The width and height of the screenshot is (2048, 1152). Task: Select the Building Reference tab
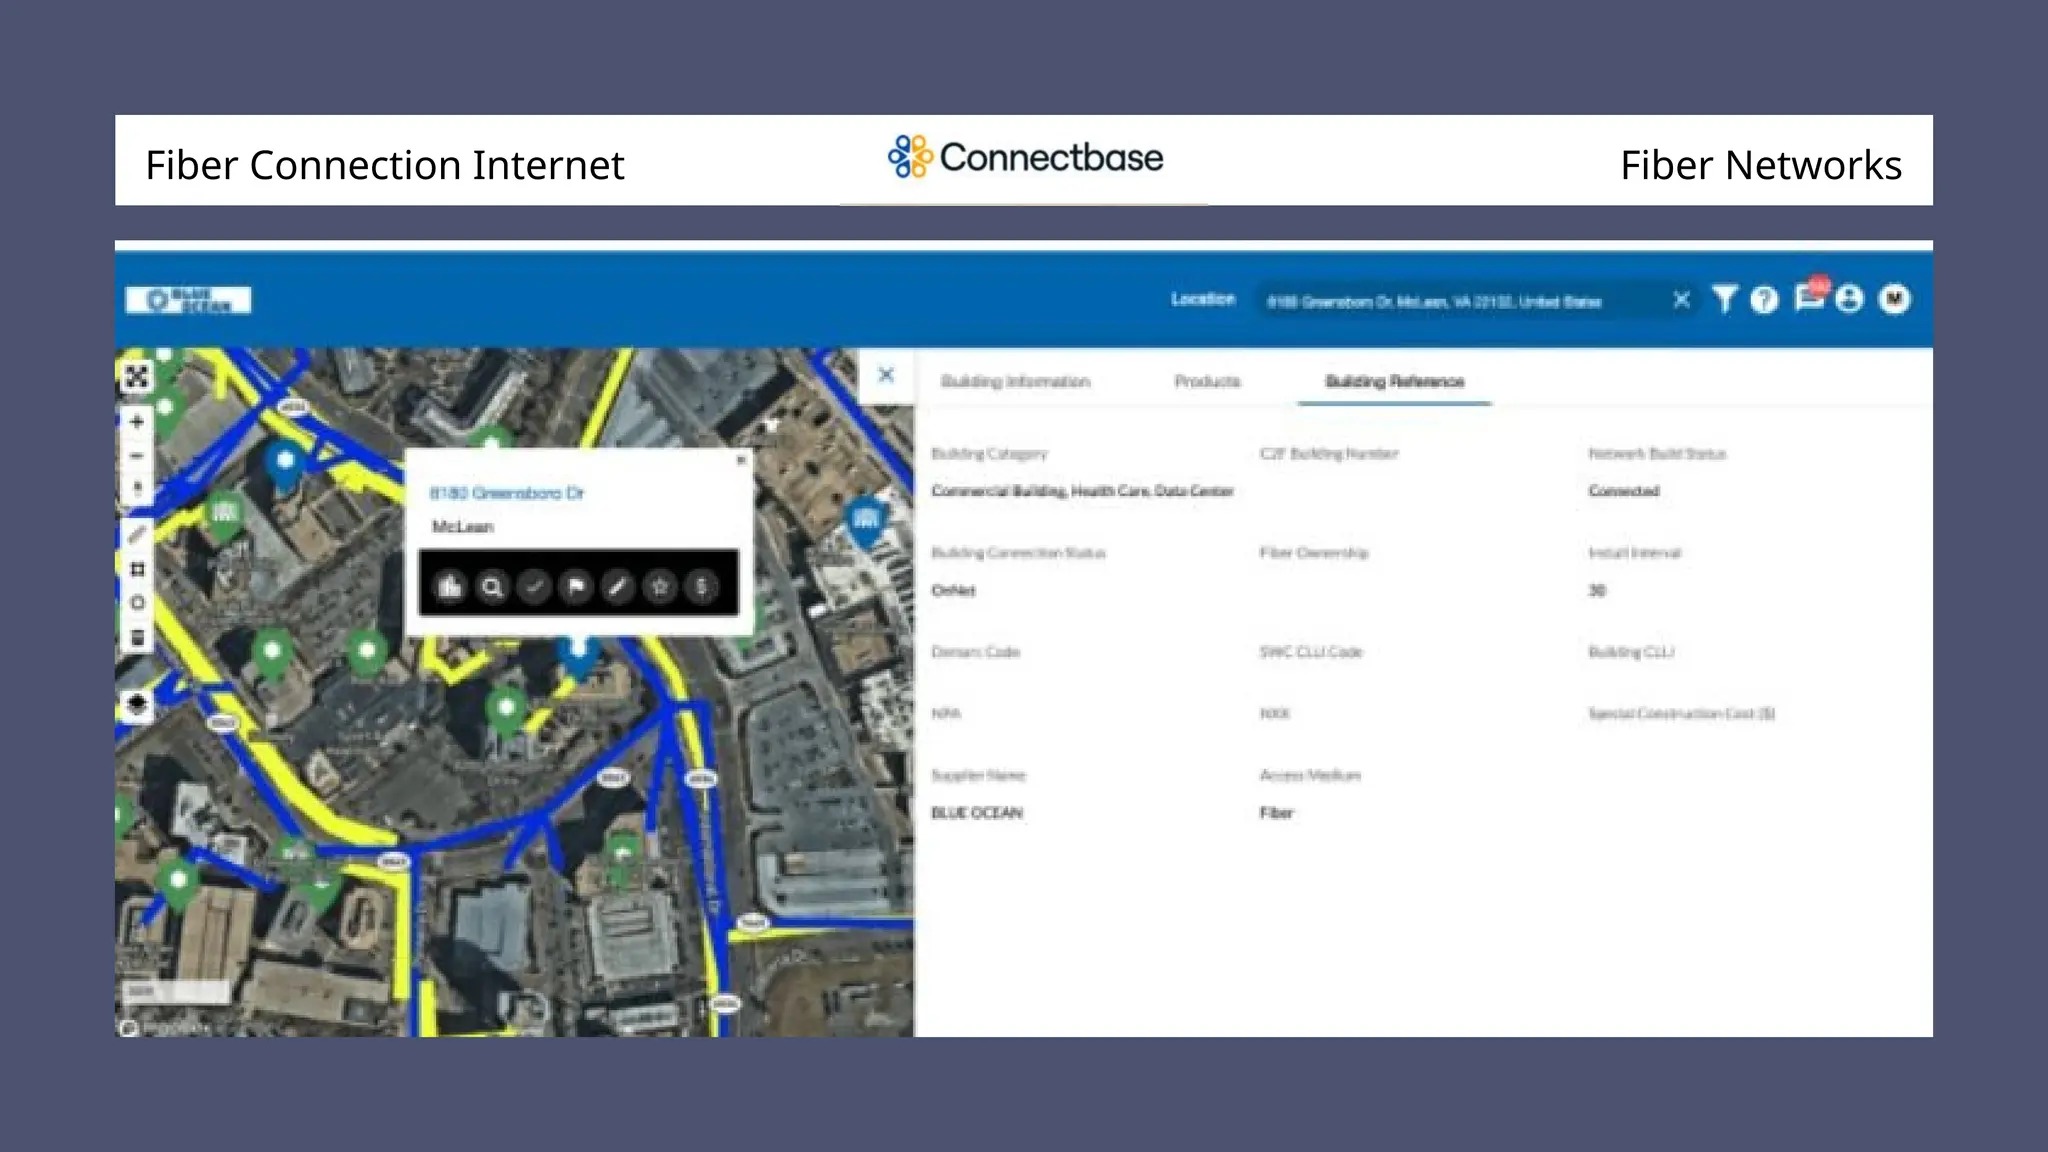pos(1394,381)
